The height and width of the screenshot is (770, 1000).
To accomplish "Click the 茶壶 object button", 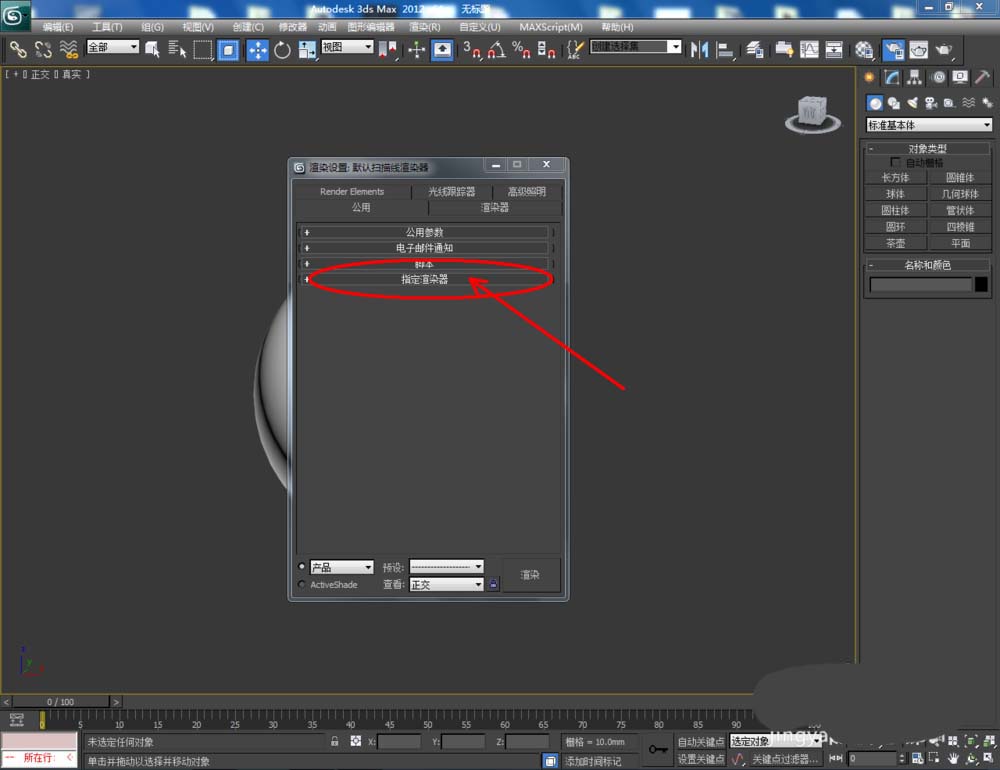I will tap(895, 243).
